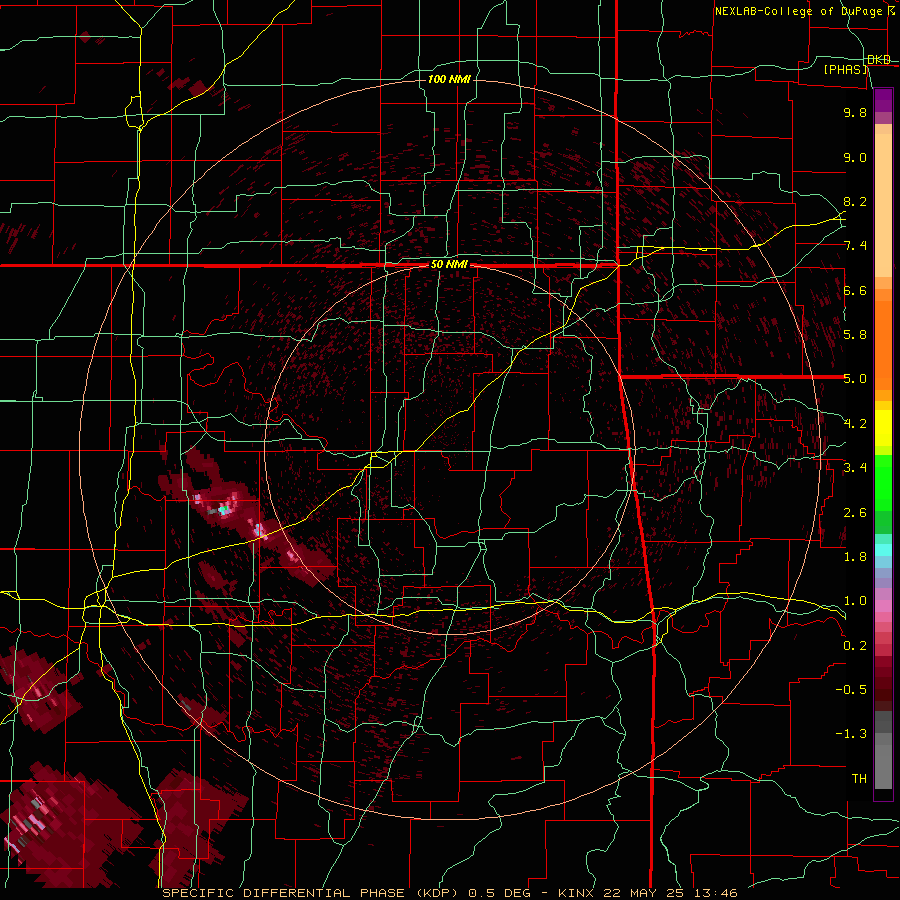Click the [PHAS] legend unit label

[x=845, y=69]
